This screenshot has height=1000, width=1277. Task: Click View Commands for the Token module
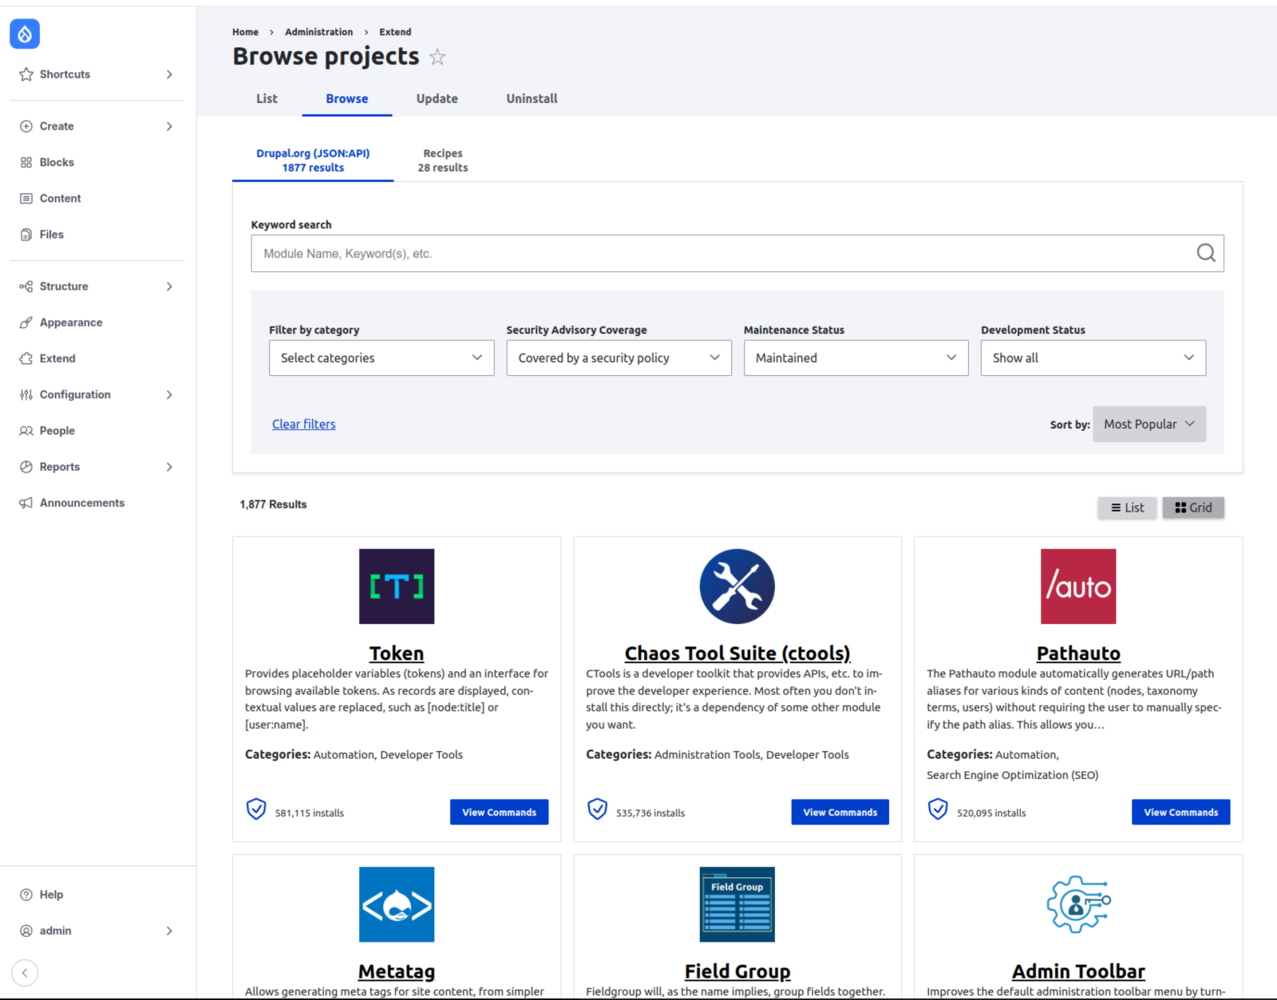click(x=499, y=811)
